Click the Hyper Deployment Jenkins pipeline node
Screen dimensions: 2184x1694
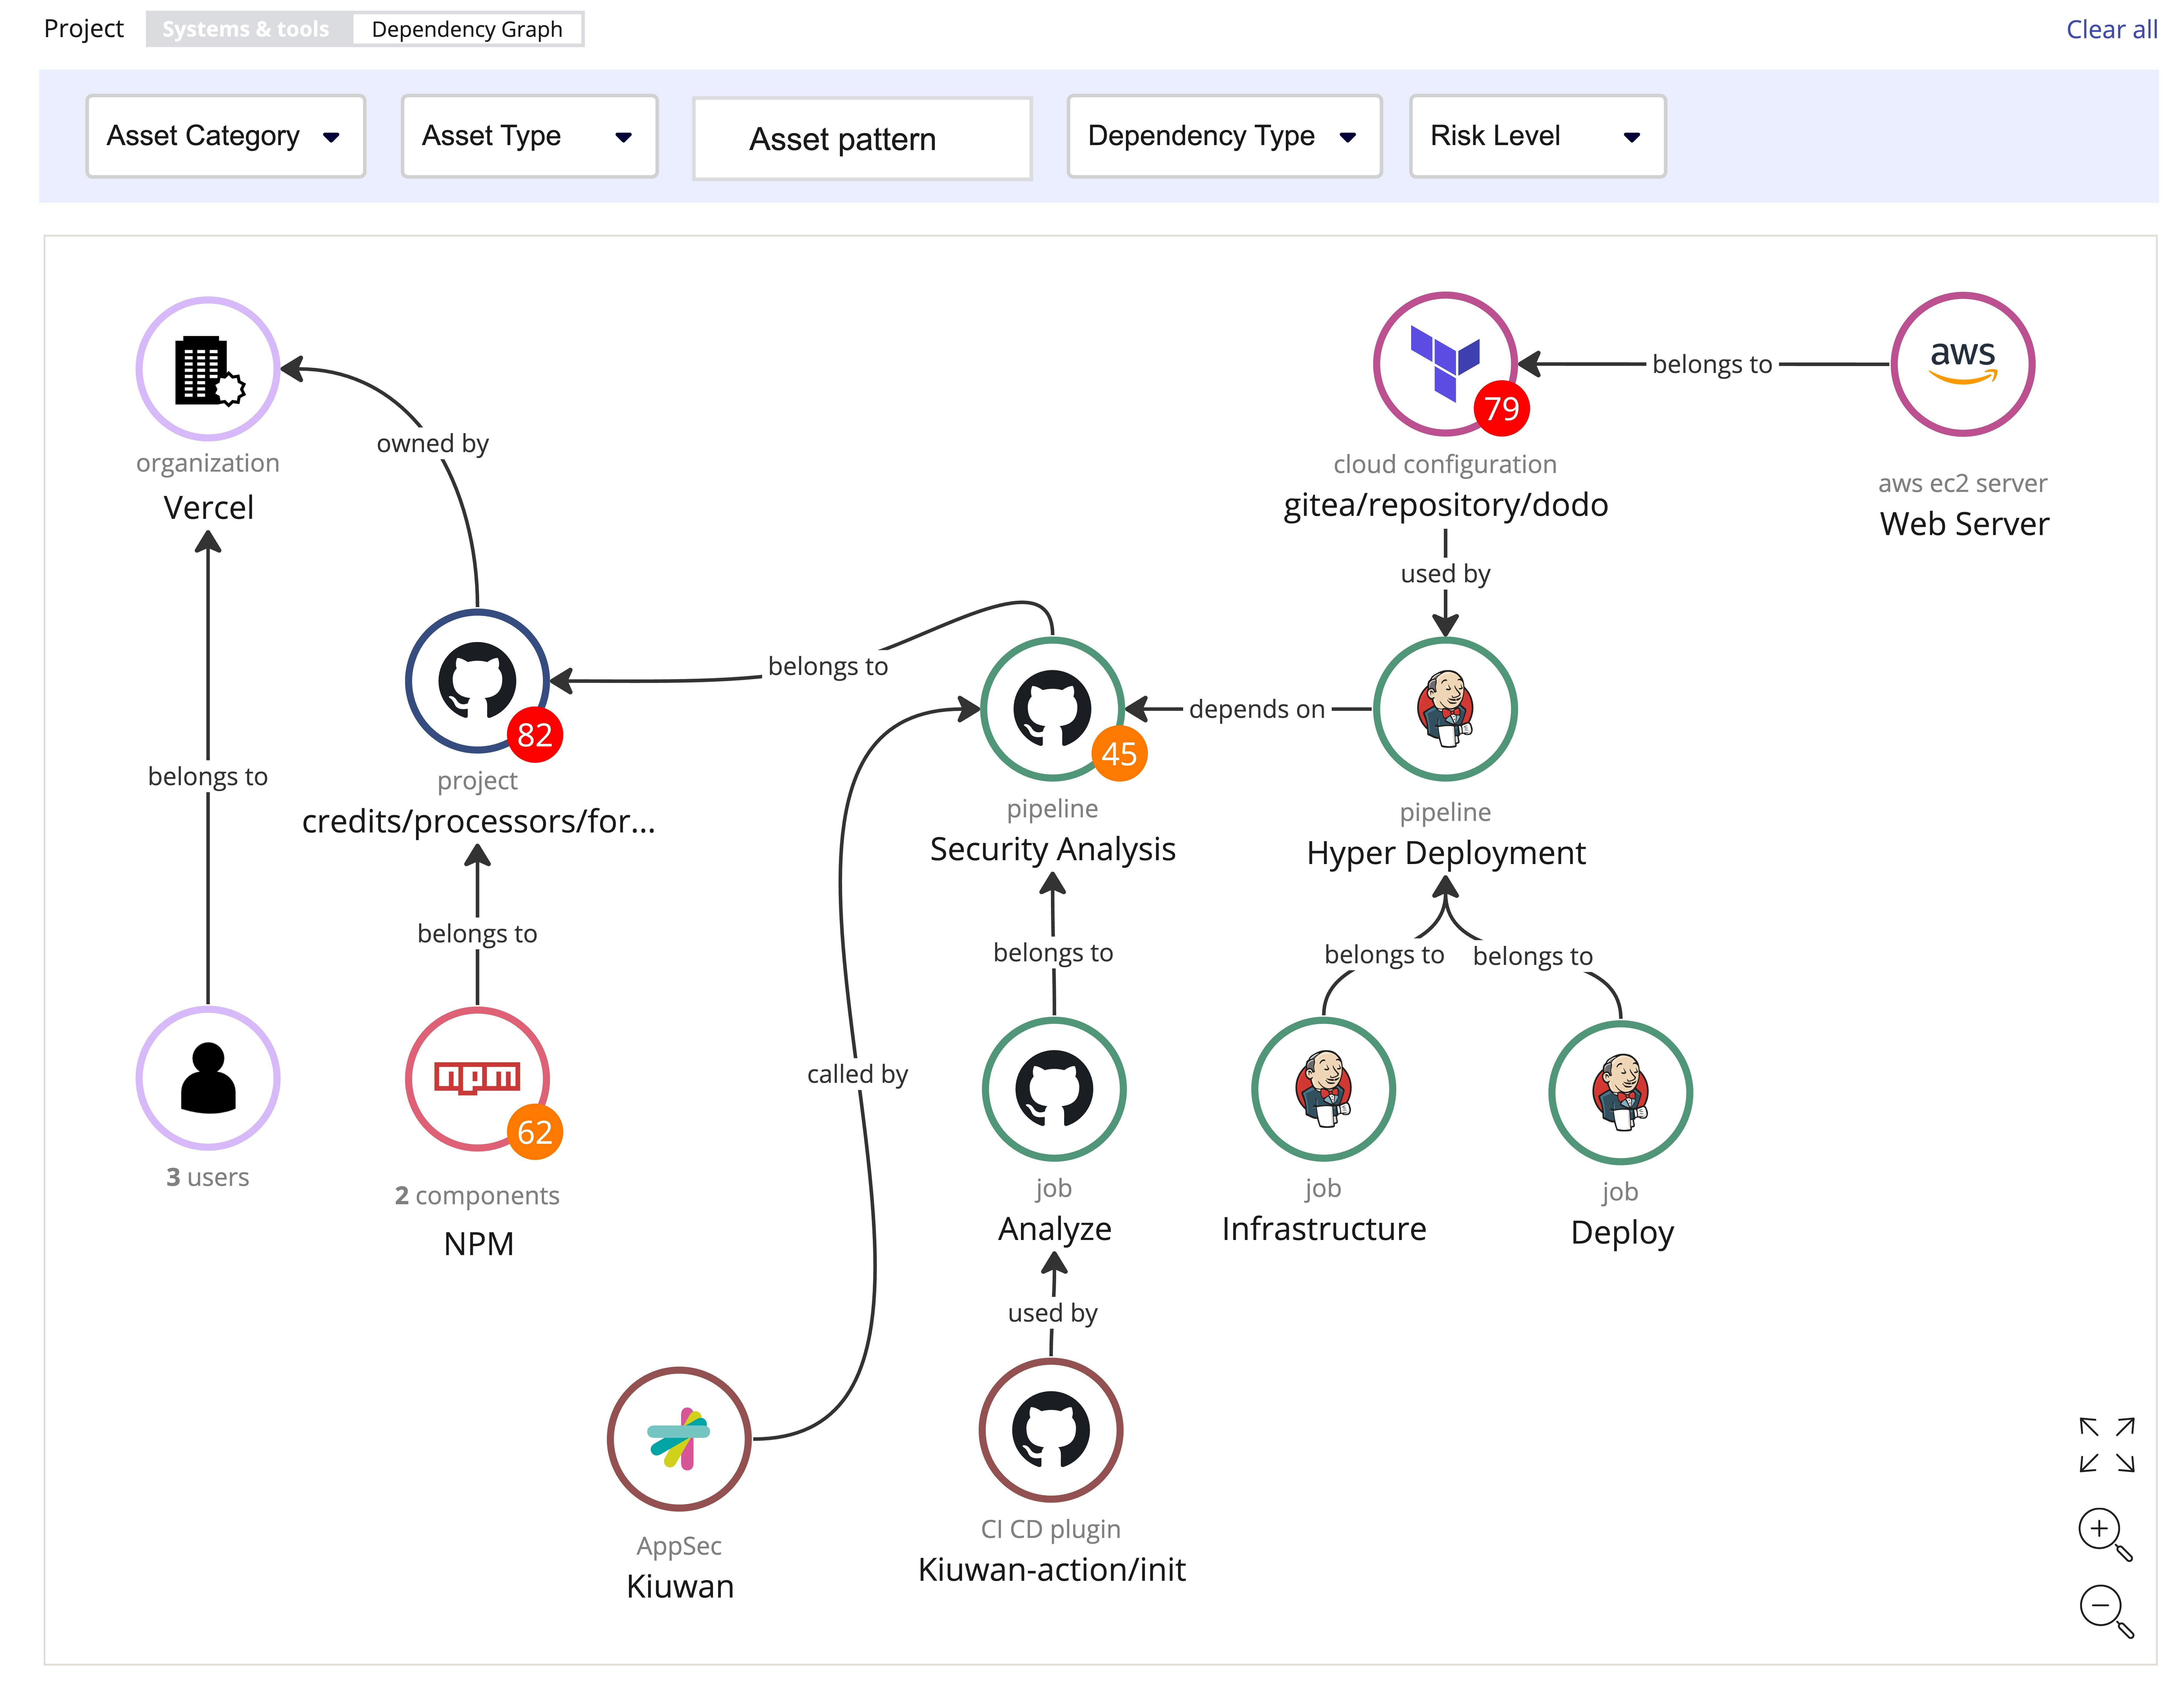pos(1445,709)
